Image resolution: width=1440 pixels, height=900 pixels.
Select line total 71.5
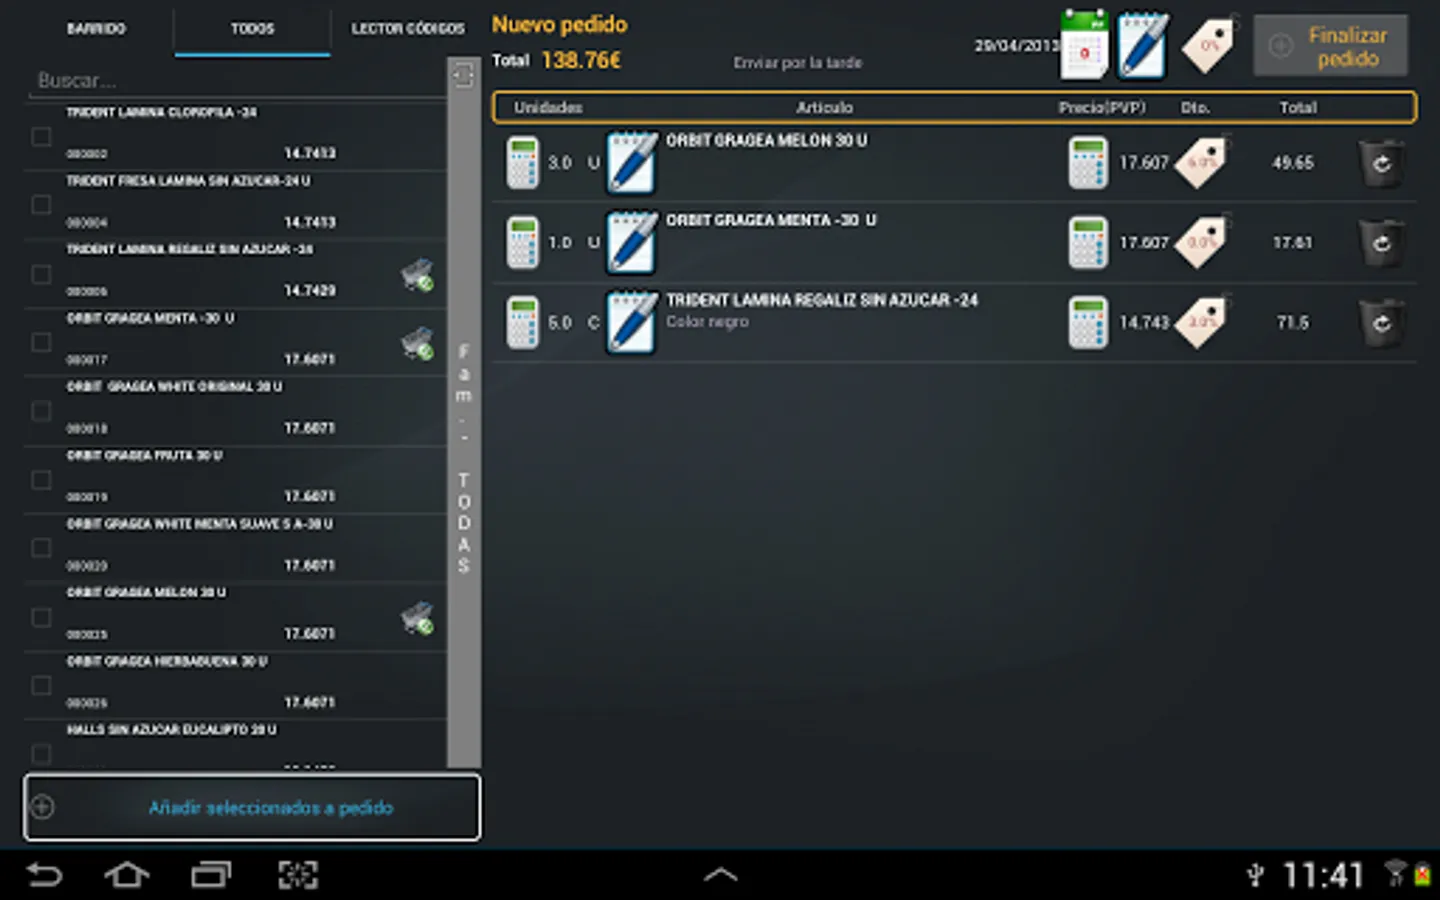(1293, 322)
